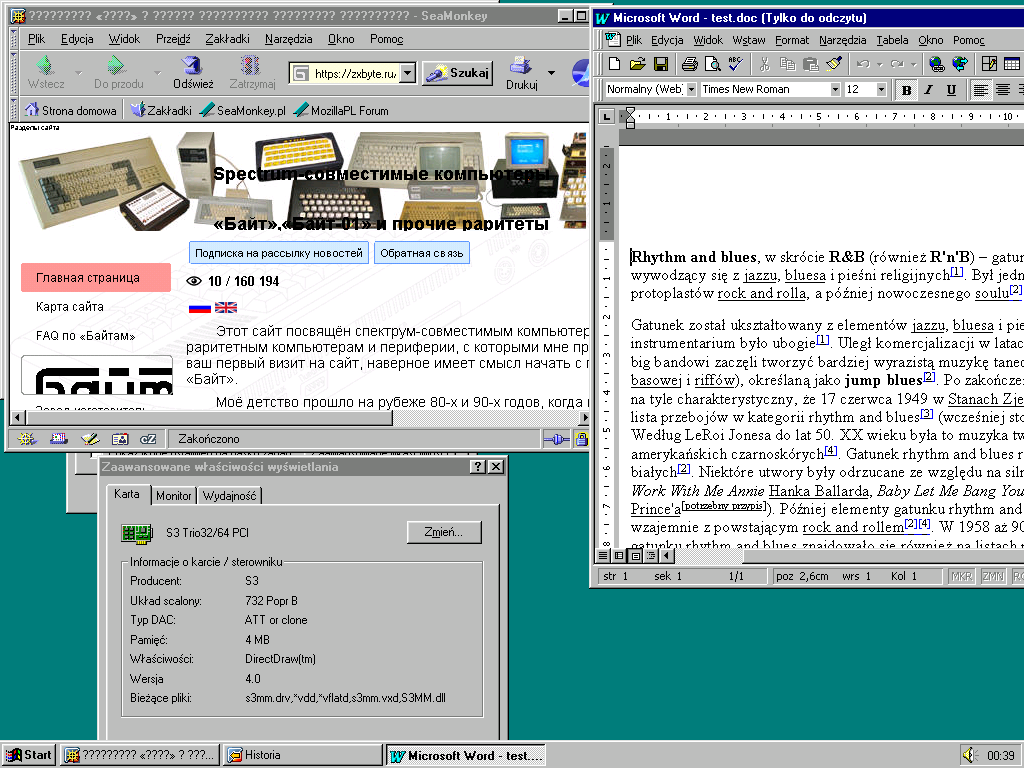Toggle center alignment in Word toolbar
Screen dimensions: 1024x768
click(1003, 90)
